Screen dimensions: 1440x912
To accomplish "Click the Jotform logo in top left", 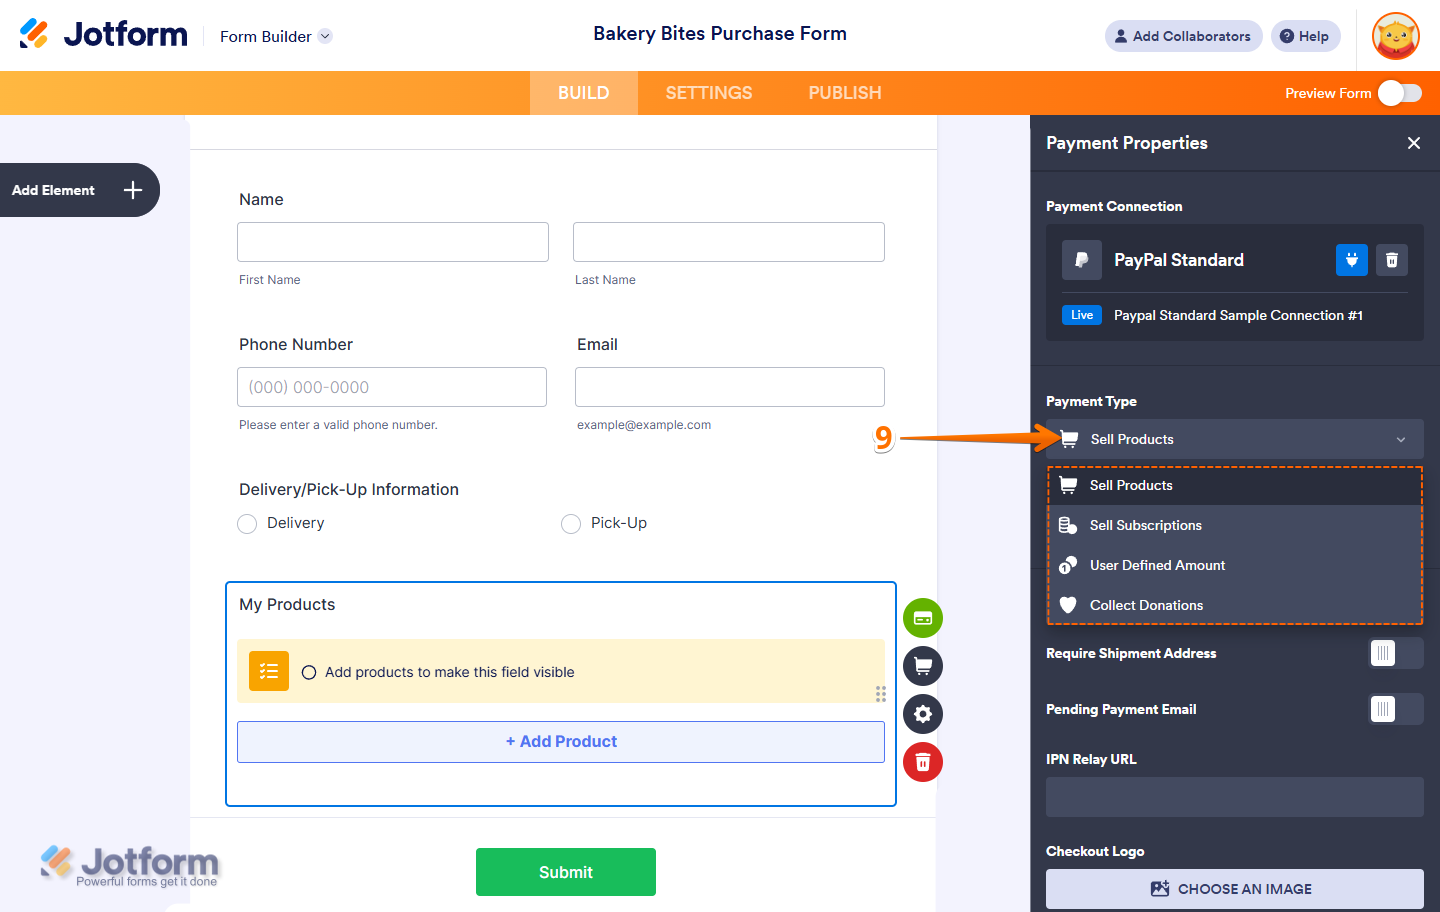I will click(x=103, y=33).
